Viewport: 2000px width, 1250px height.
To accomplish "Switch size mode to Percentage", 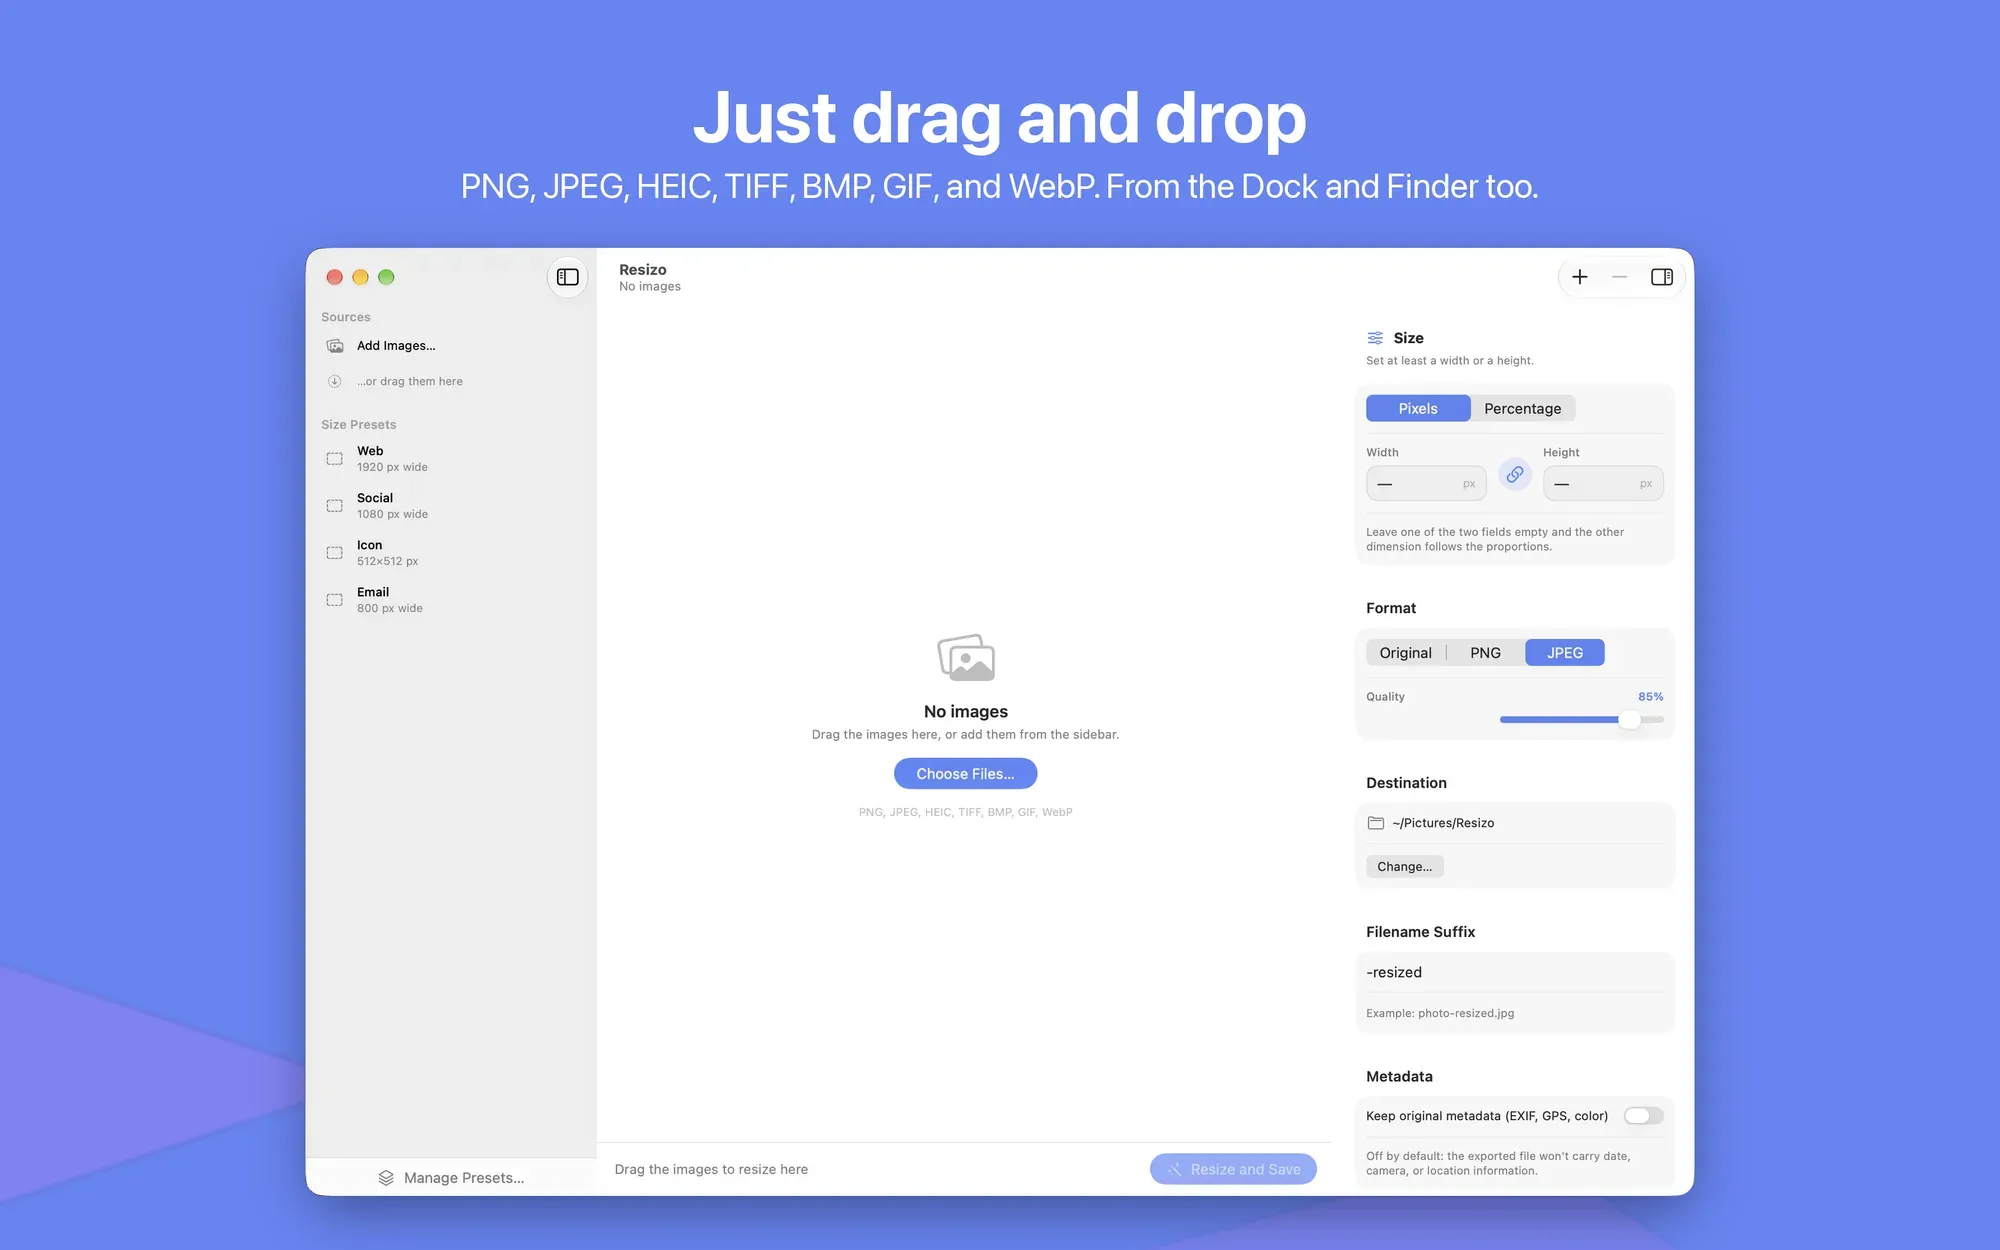I will click(x=1523, y=408).
